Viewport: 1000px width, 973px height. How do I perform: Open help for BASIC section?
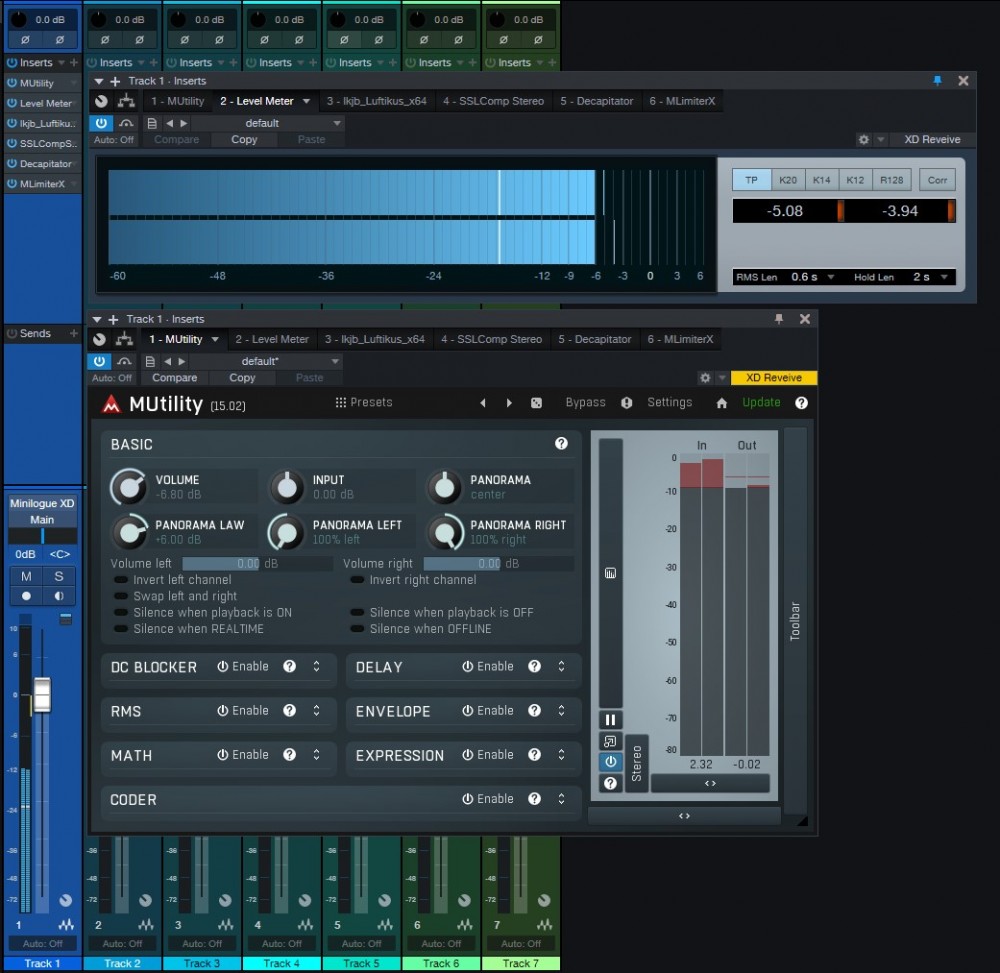tap(561, 444)
